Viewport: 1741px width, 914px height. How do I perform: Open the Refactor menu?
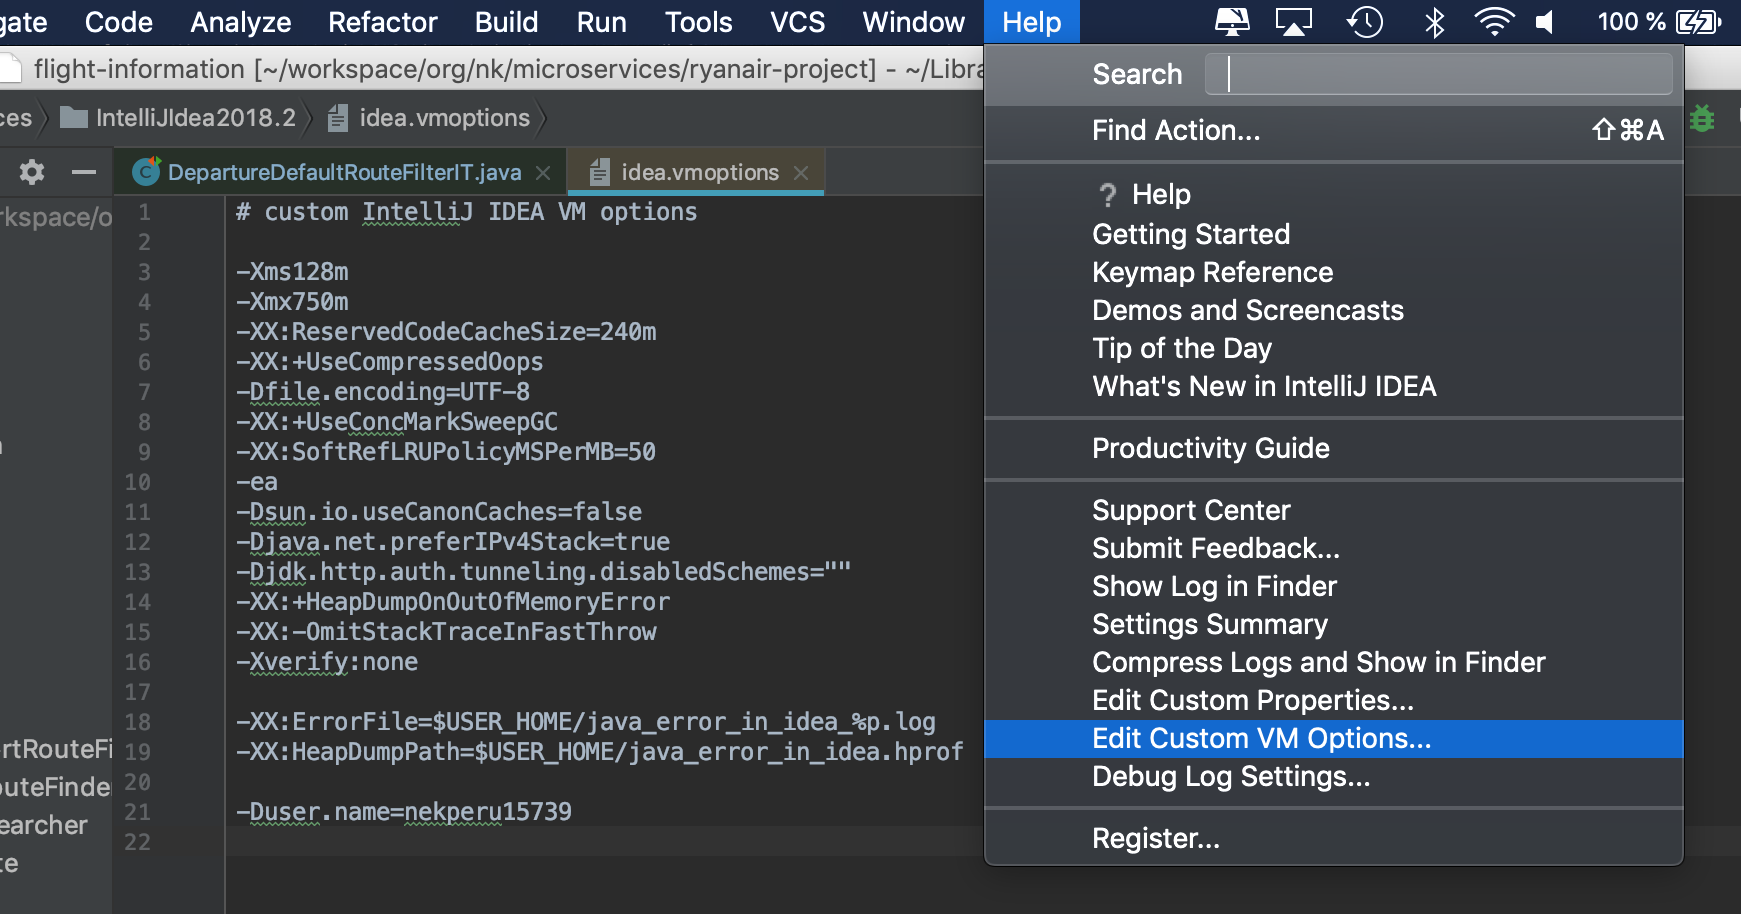(x=383, y=22)
